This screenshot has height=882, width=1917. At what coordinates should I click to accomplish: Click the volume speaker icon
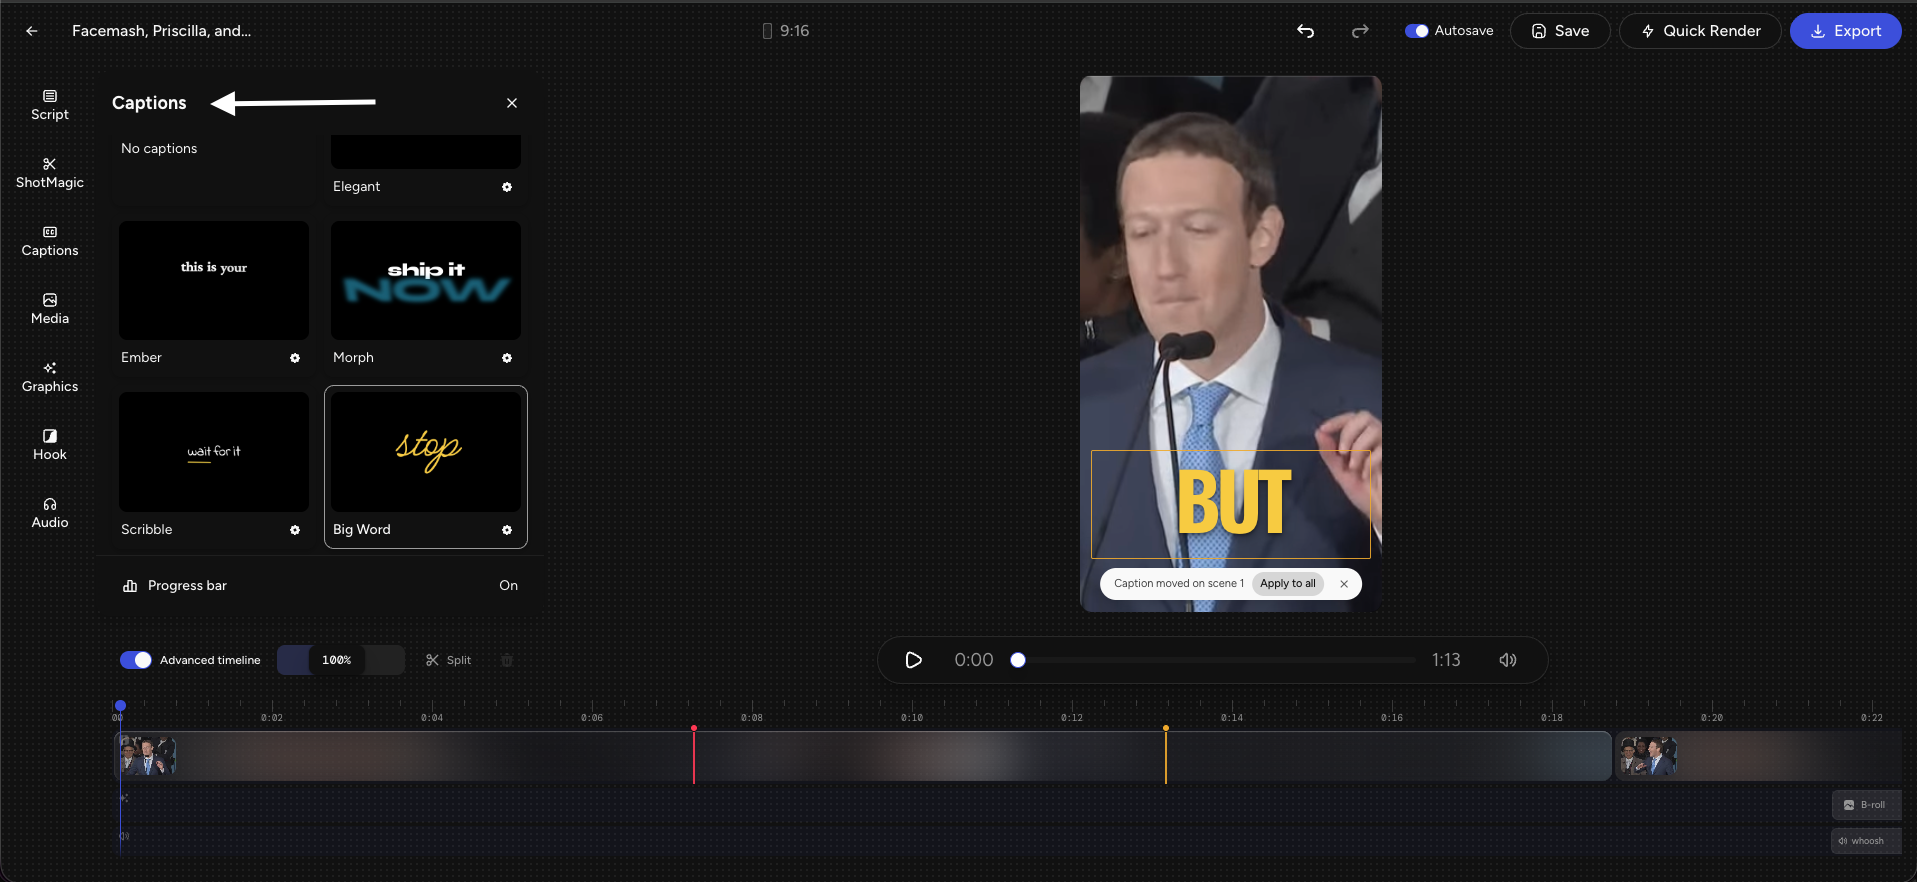coord(1508,660)
